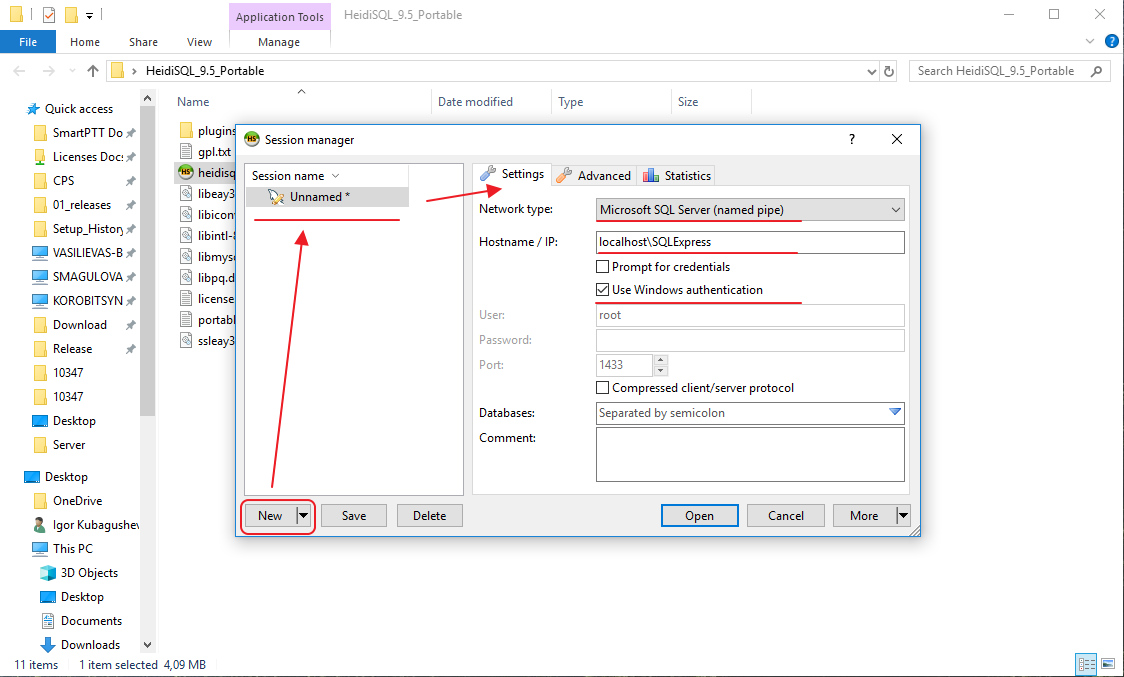This screenshot has height=677, width=1124.
Task: Expand the address bar history dropdown
Action: point(872,71)
